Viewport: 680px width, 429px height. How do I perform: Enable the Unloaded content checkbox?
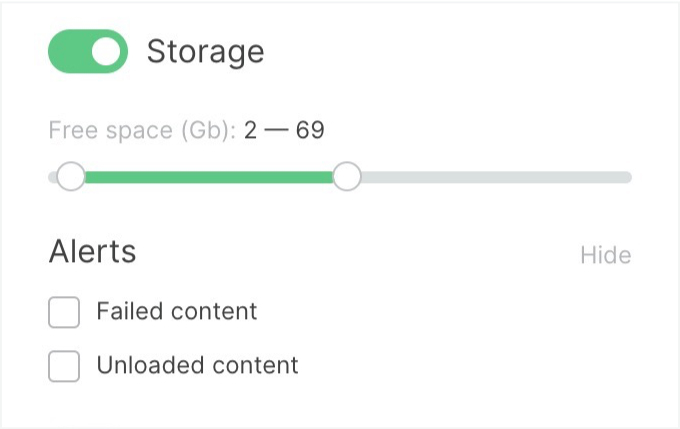[x=64, y=367]
